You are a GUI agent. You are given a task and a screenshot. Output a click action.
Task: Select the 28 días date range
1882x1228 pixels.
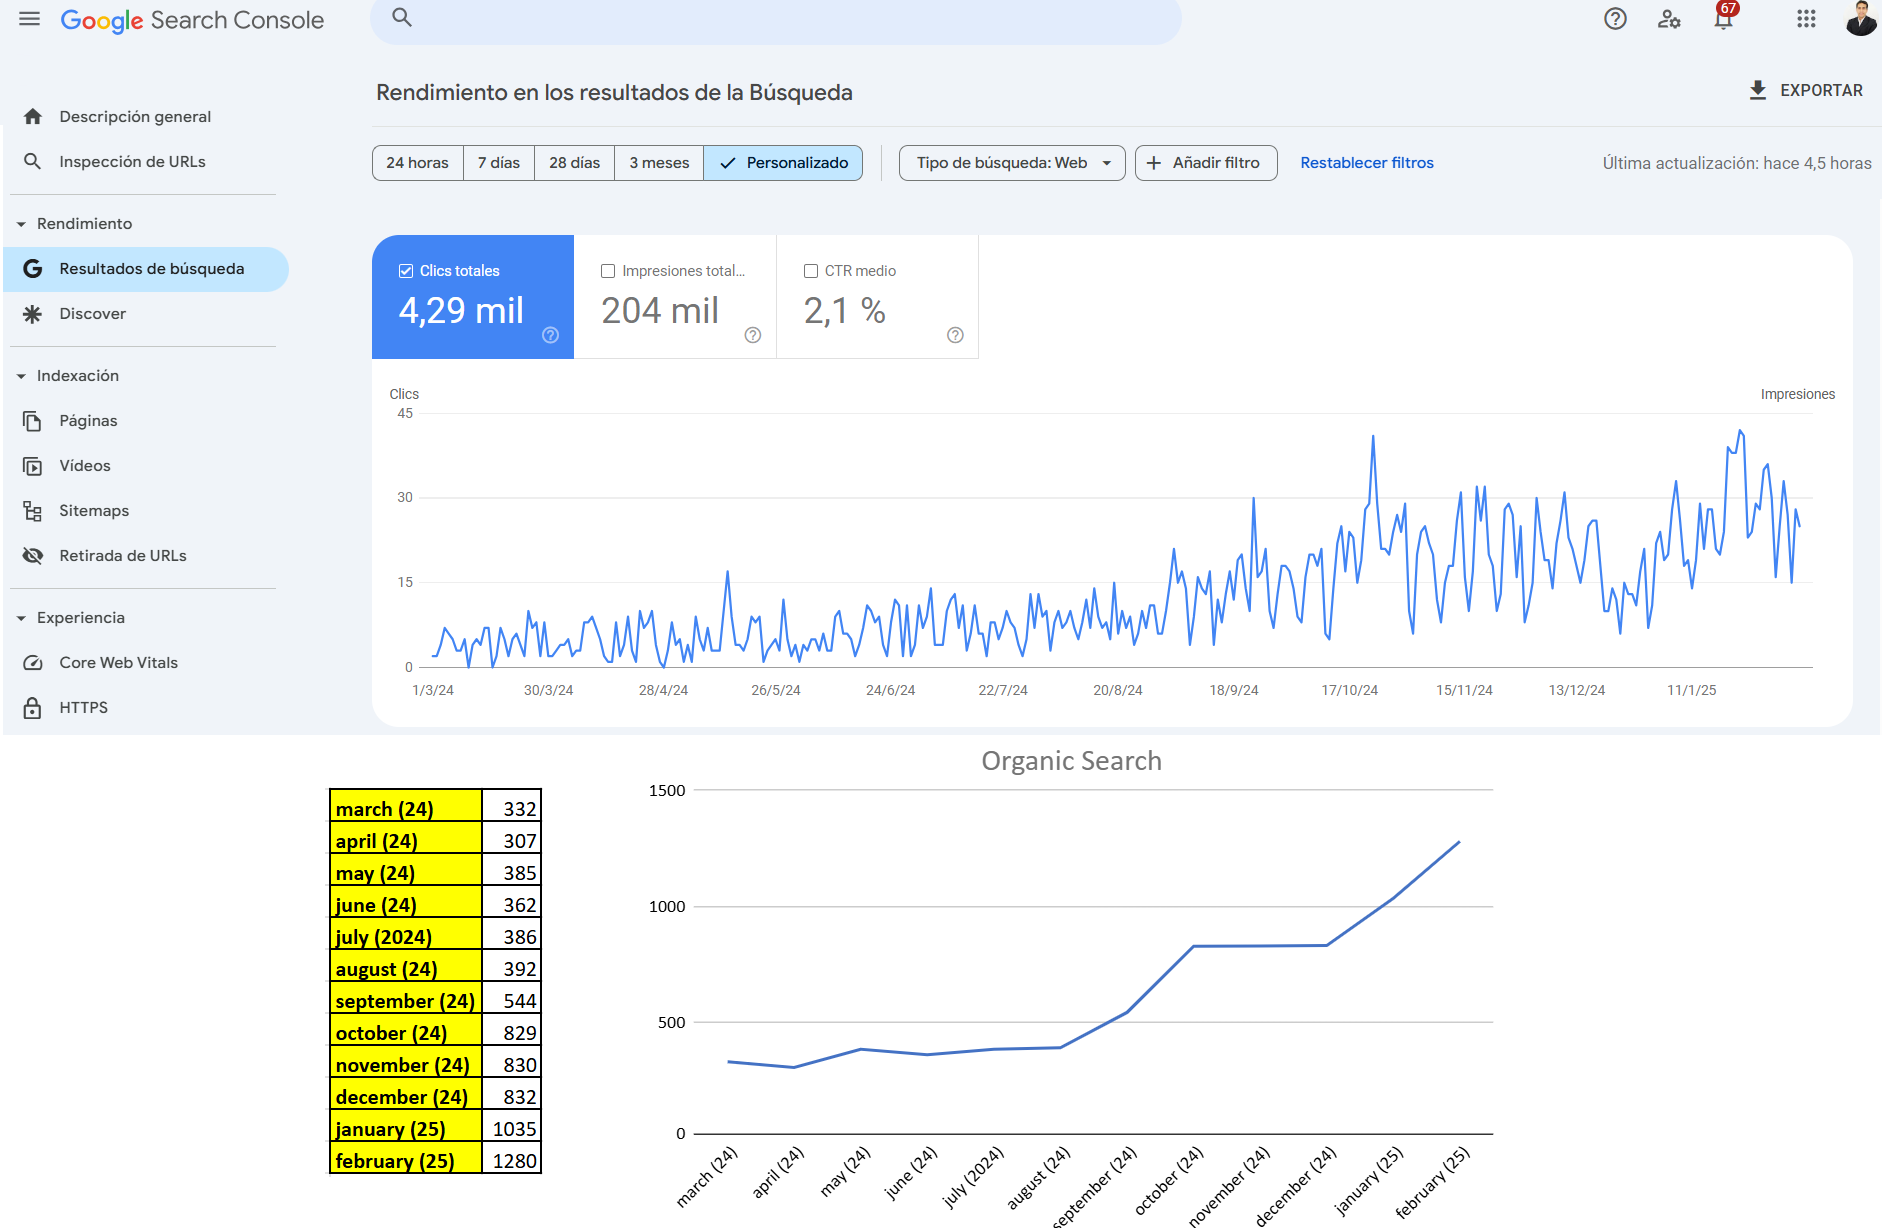coord(574,163)
